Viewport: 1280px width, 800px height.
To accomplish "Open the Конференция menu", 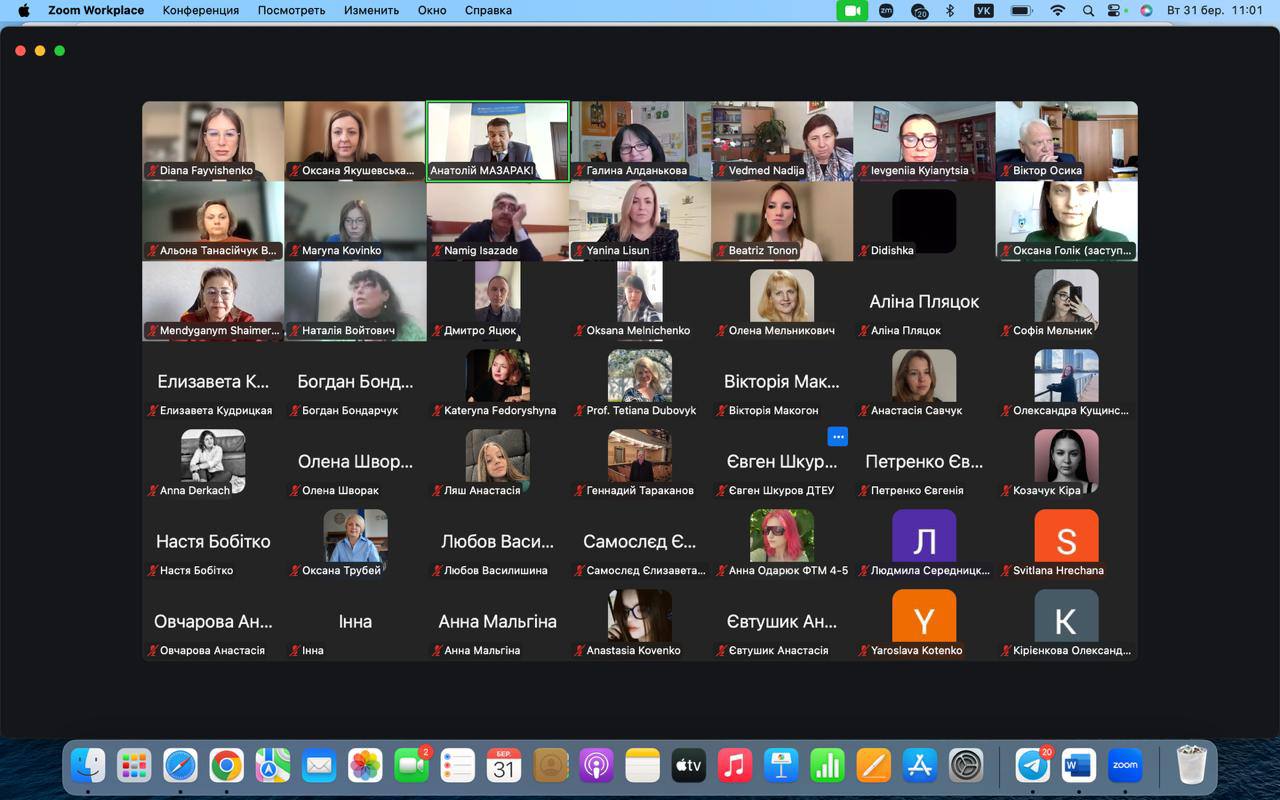I will [x=200, y=11].
